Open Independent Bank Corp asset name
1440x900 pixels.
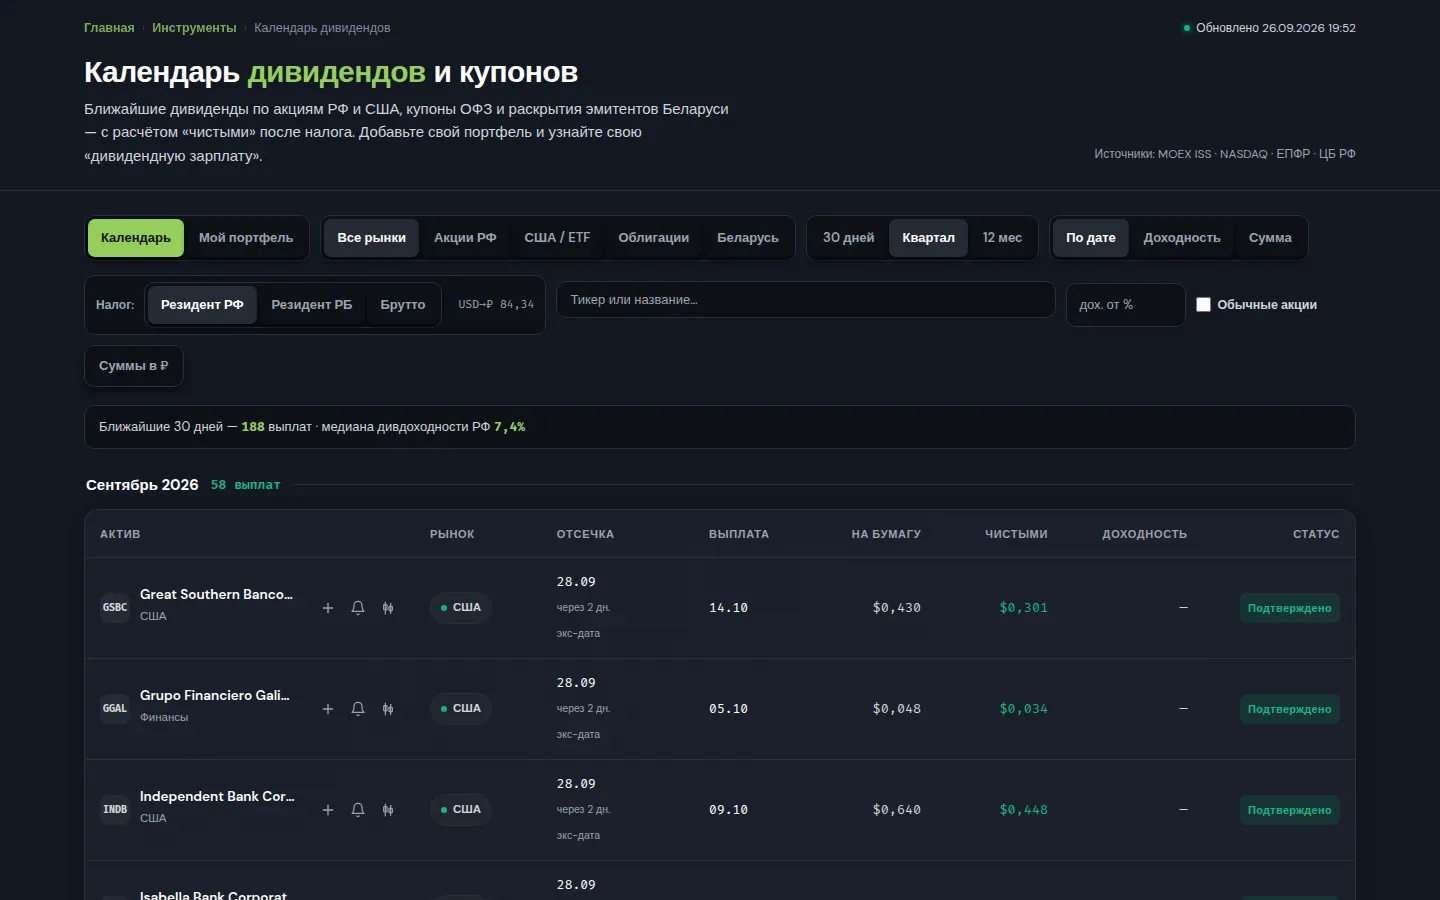point(217,796)
